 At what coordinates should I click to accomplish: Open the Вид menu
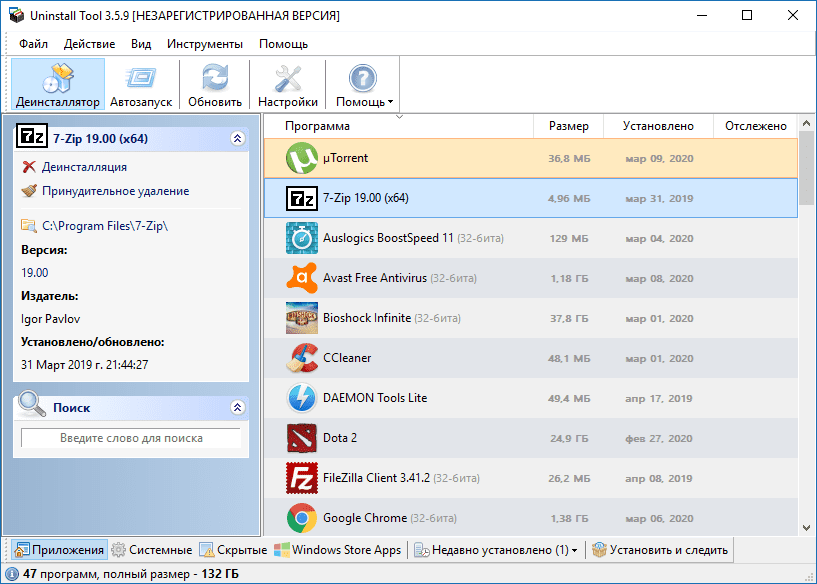(x=141, y=44)
